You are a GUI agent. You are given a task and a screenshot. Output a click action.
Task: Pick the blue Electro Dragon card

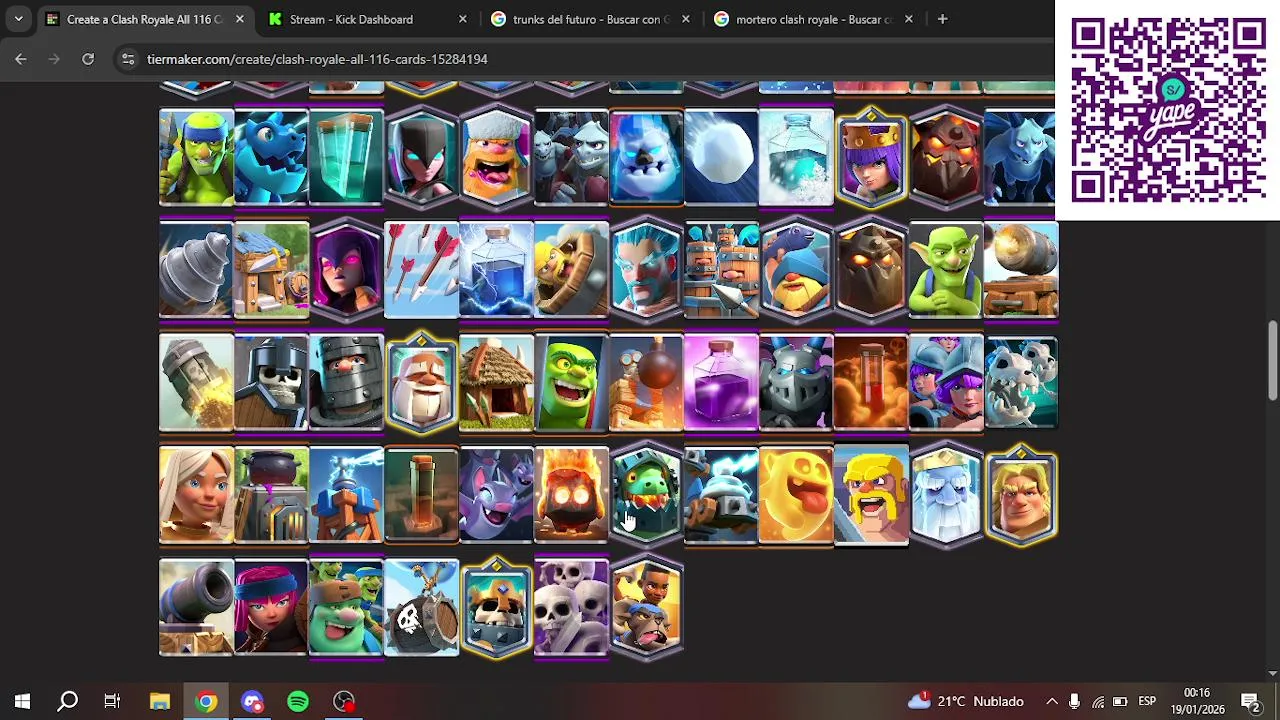[271, 157]
